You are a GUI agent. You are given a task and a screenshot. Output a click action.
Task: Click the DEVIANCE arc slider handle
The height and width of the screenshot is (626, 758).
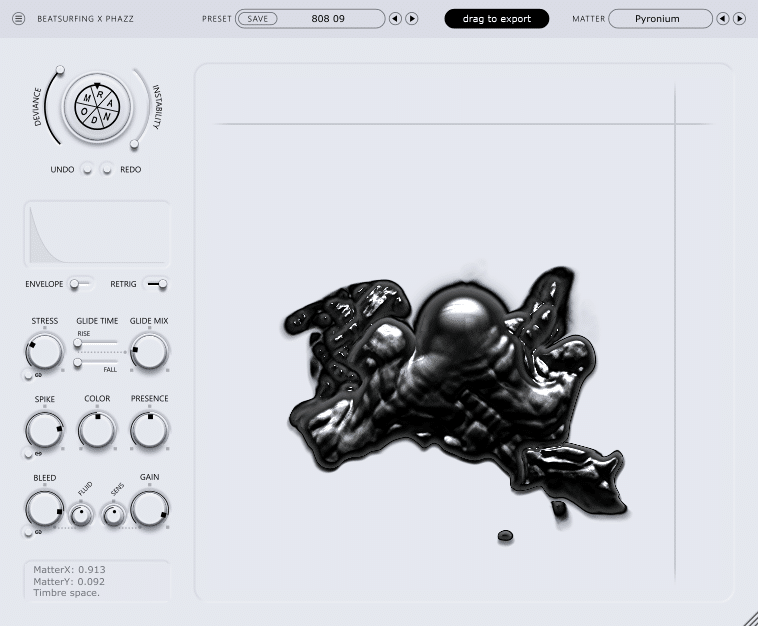click(60, 70)
